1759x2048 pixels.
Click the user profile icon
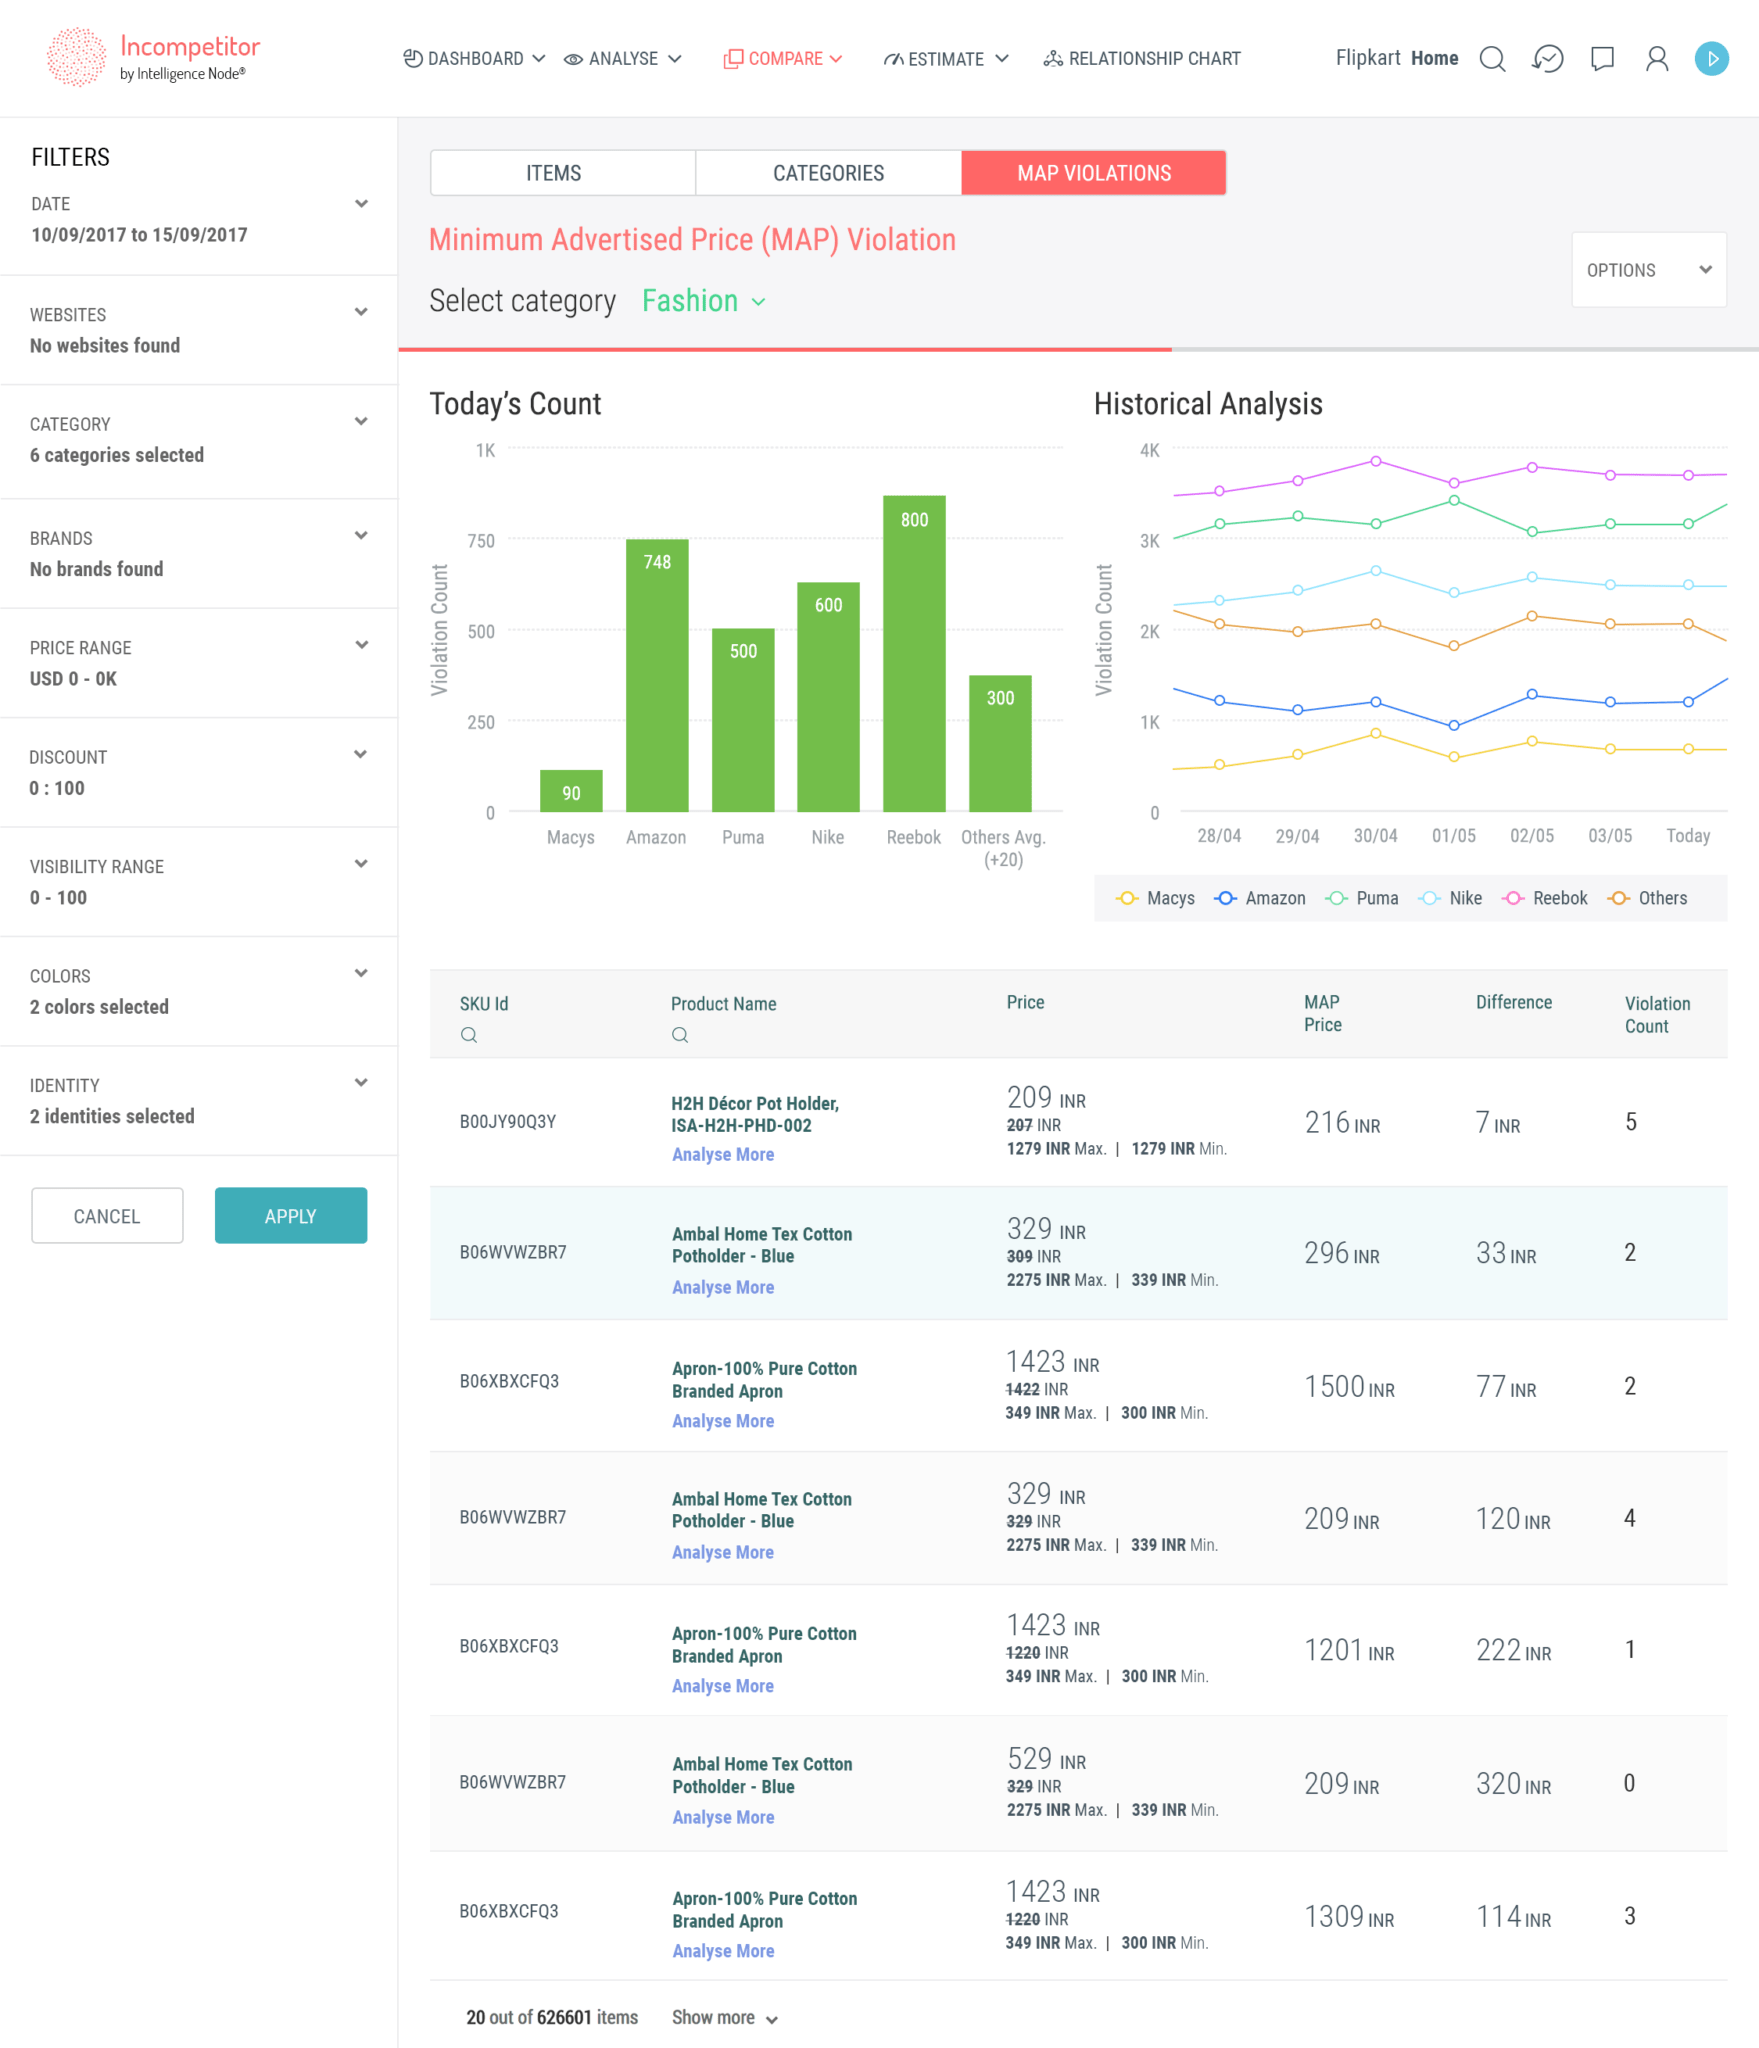[1656, 59]
